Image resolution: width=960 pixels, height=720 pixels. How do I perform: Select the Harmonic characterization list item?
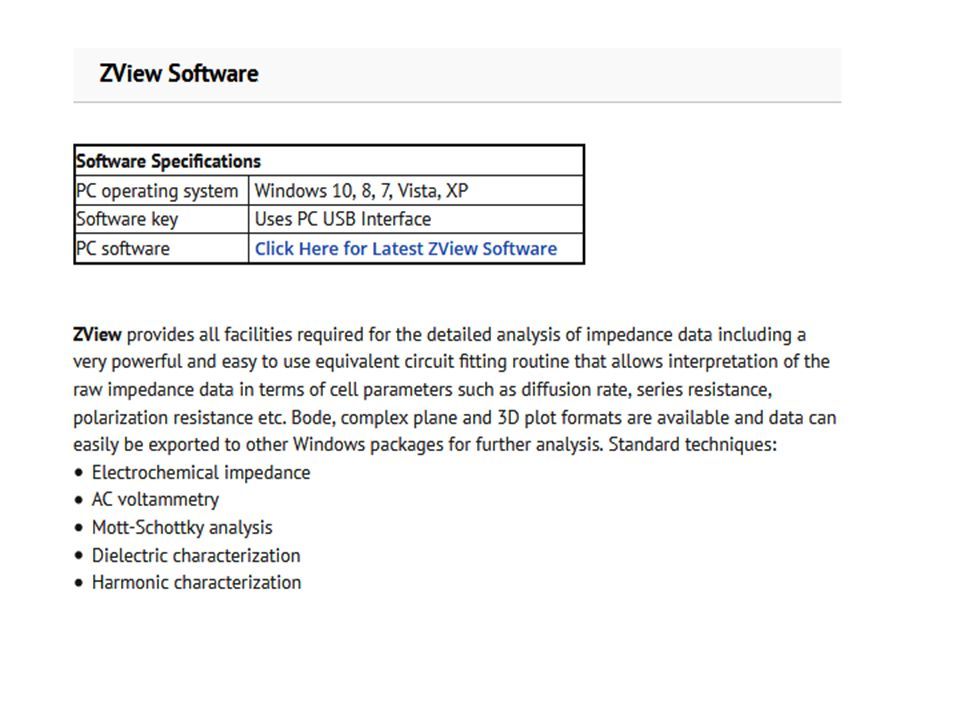pyautogui.click(x=197, y=582)
